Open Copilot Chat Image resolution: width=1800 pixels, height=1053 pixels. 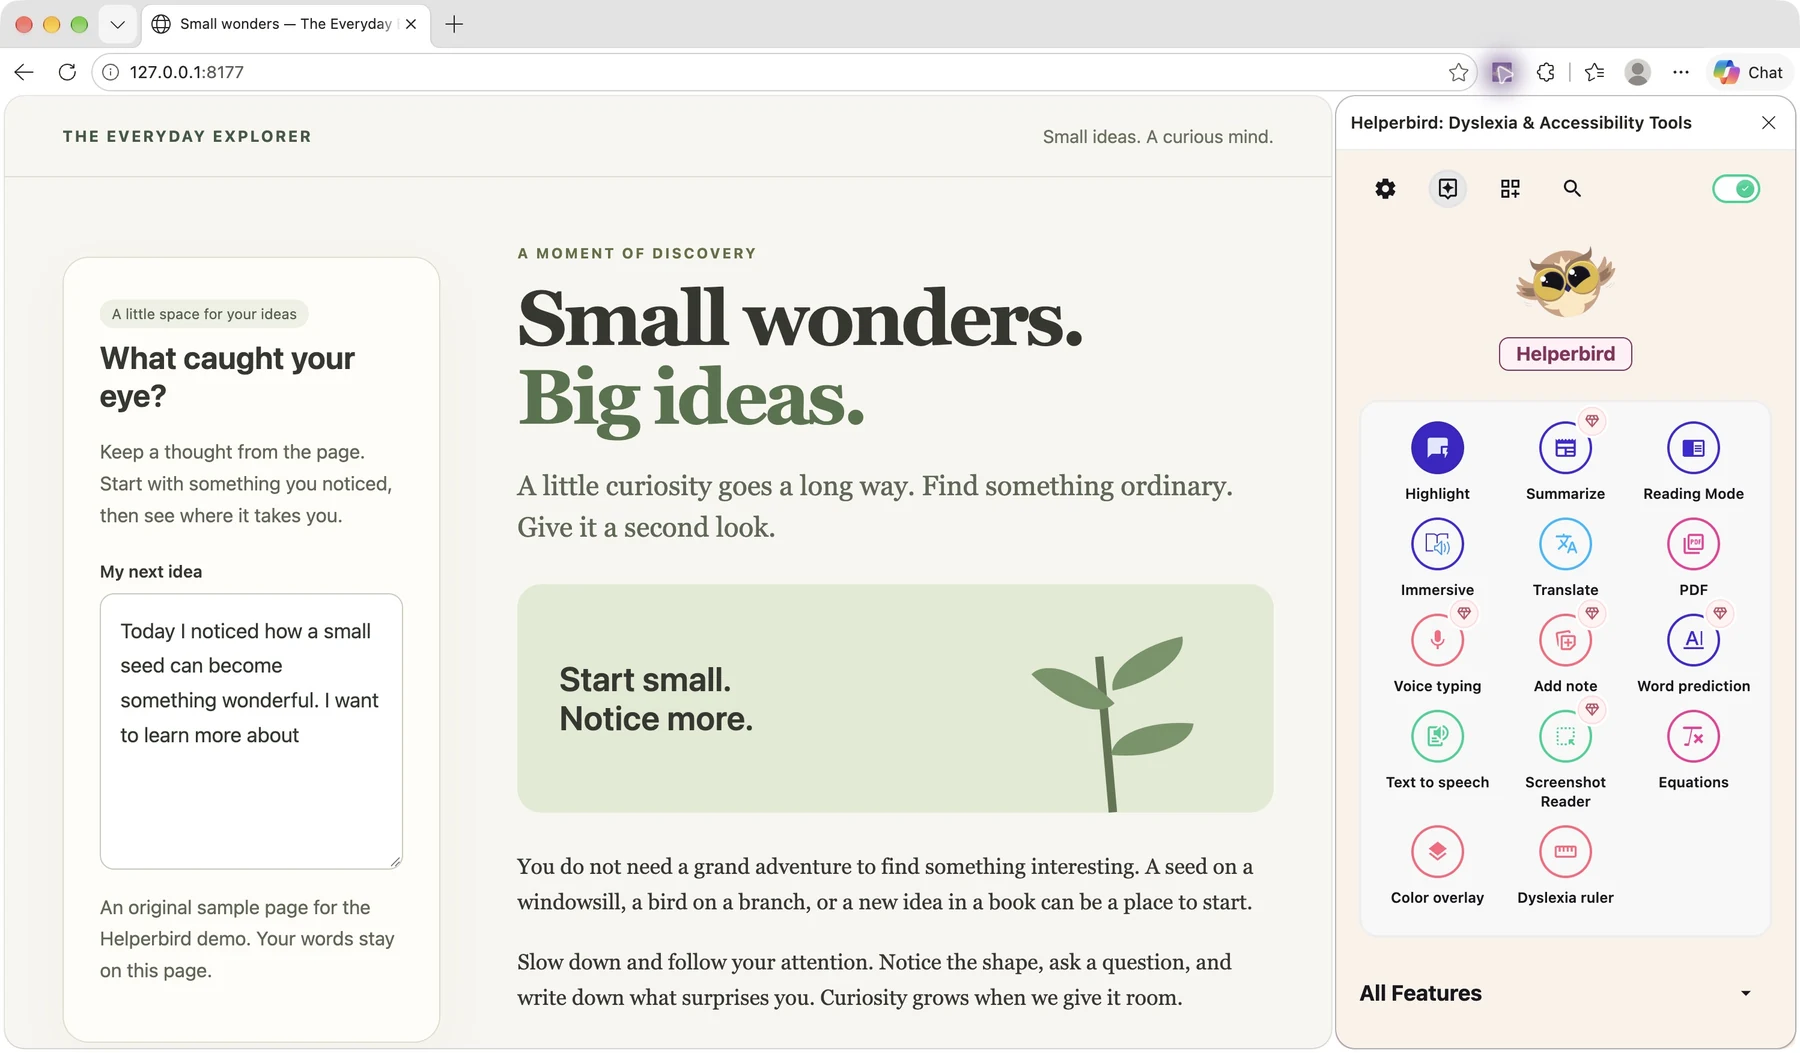click(1748, 72)
